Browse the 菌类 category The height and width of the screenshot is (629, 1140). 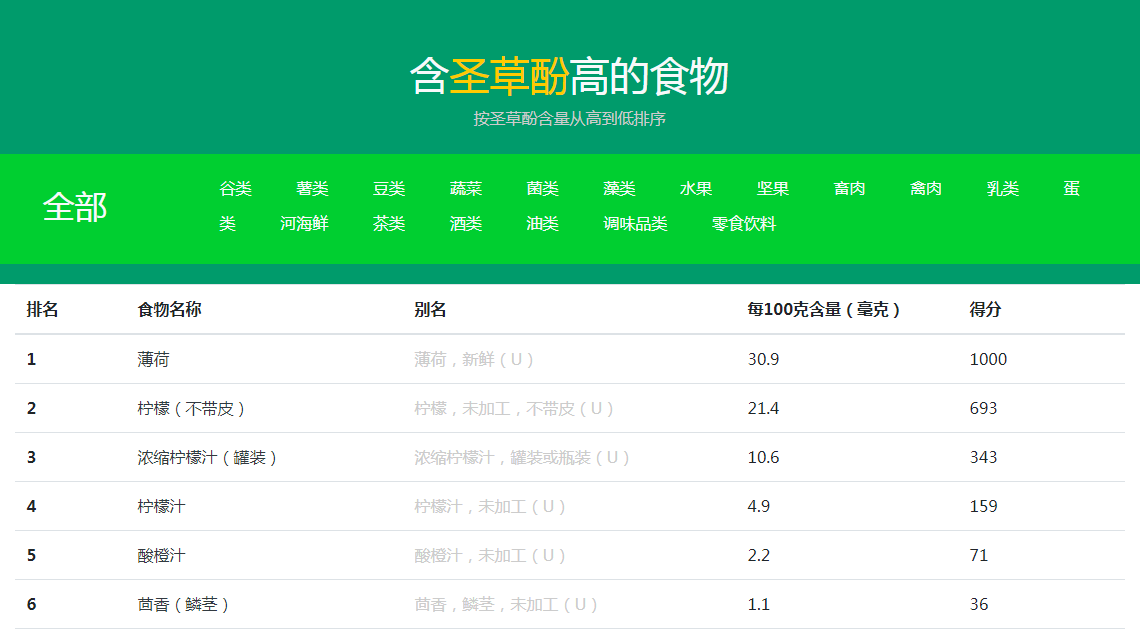[542, 188]
